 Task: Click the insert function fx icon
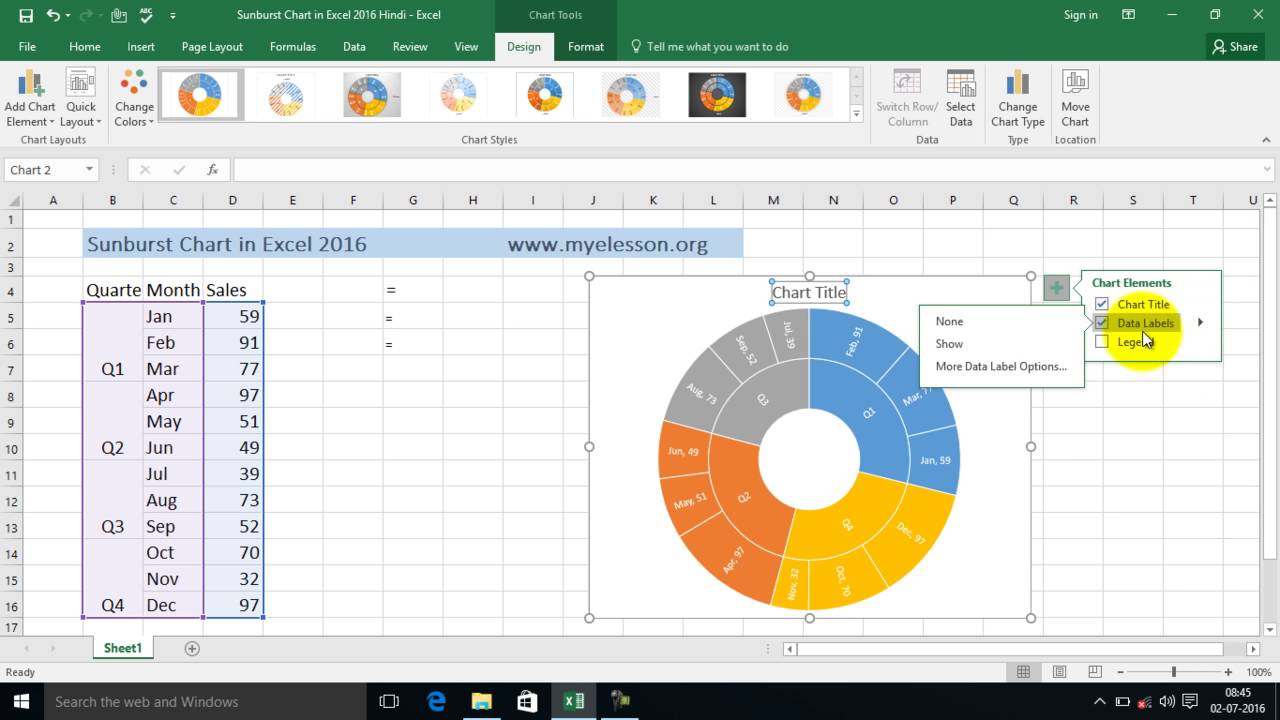pyautogui.click(x=213, y=170)
